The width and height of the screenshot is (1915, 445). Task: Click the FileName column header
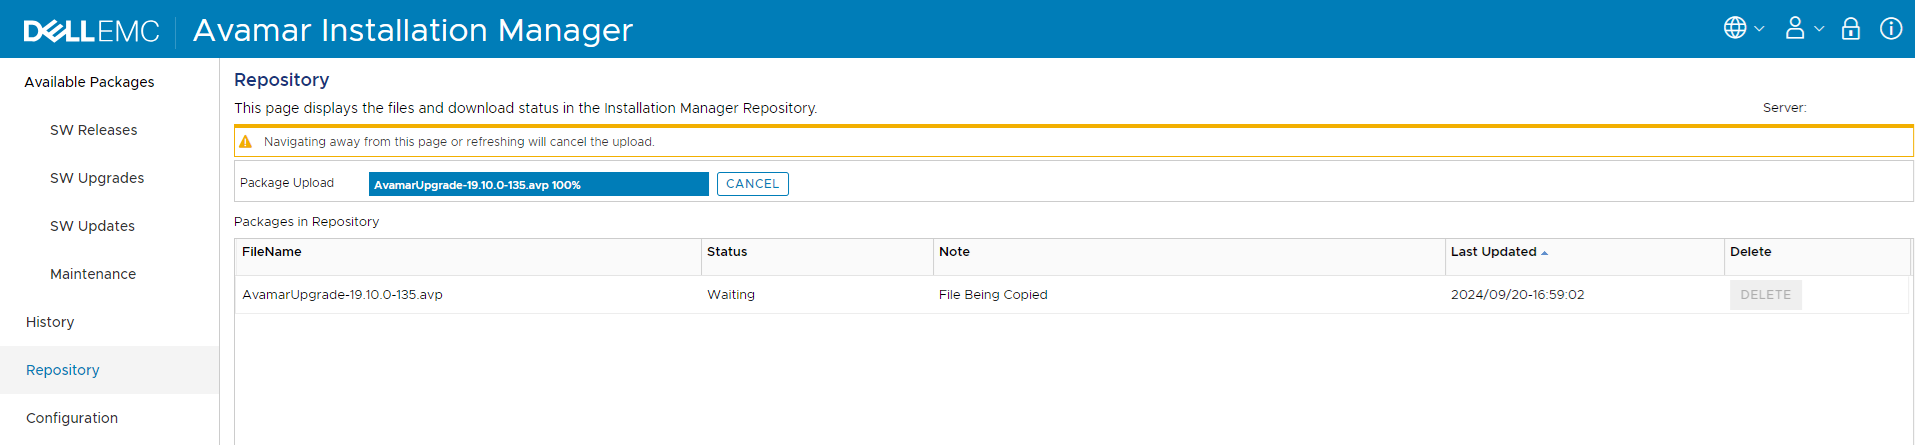[272, 252]
